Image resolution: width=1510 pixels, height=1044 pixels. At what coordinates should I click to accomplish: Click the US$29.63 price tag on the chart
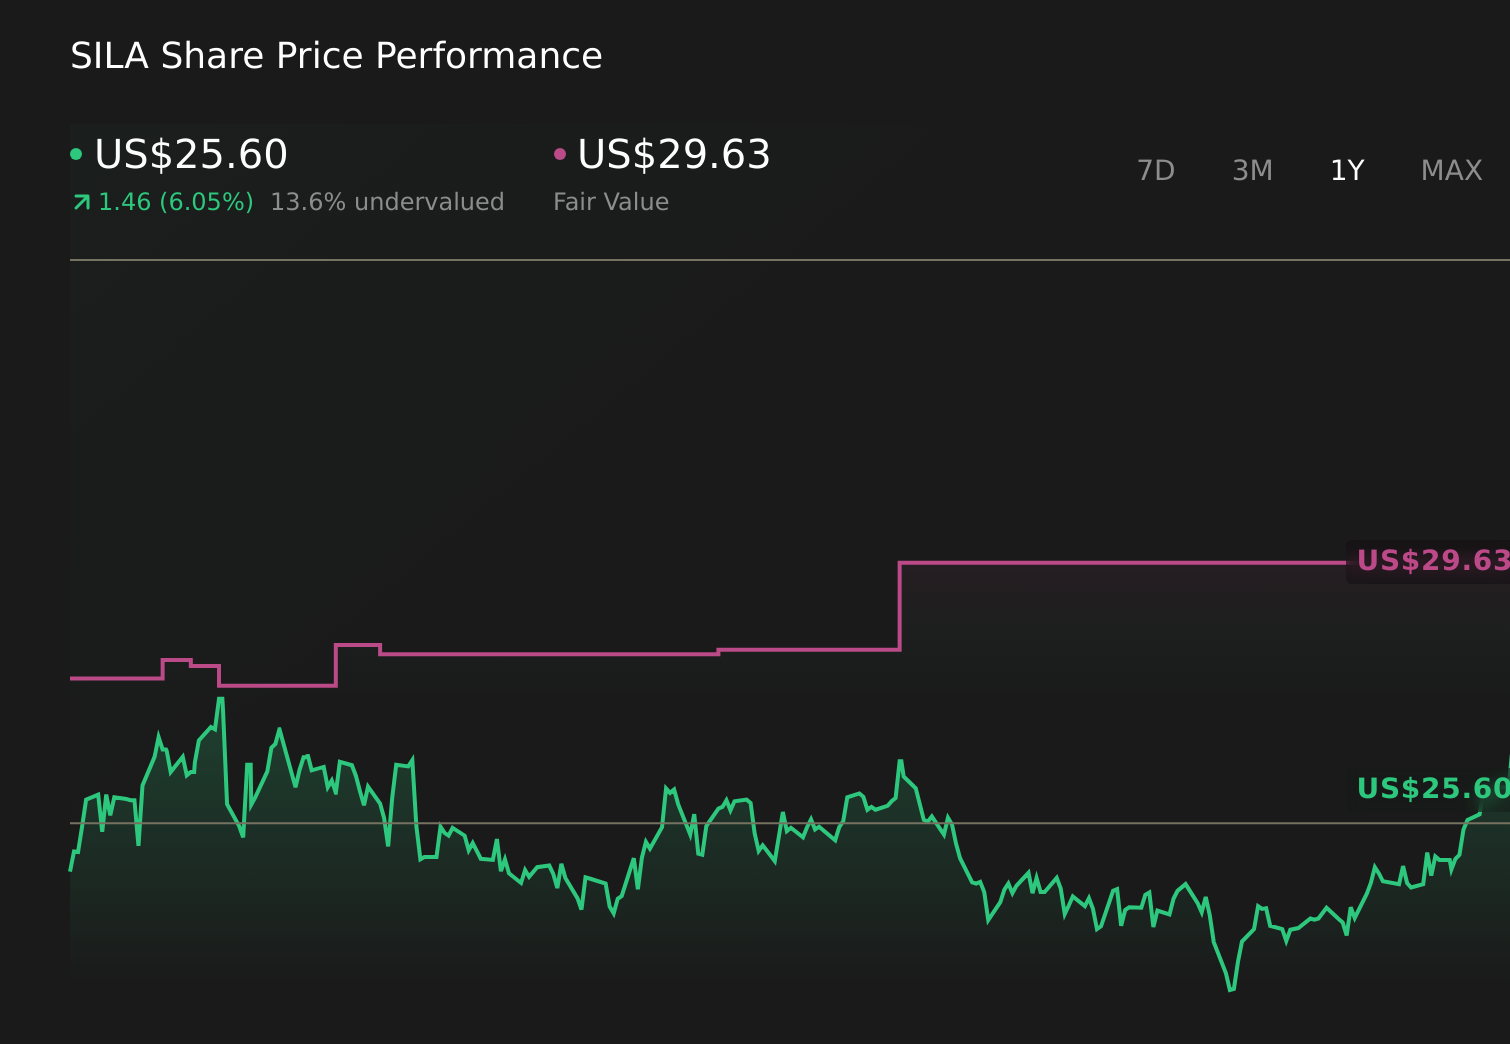pos(1428,561)
